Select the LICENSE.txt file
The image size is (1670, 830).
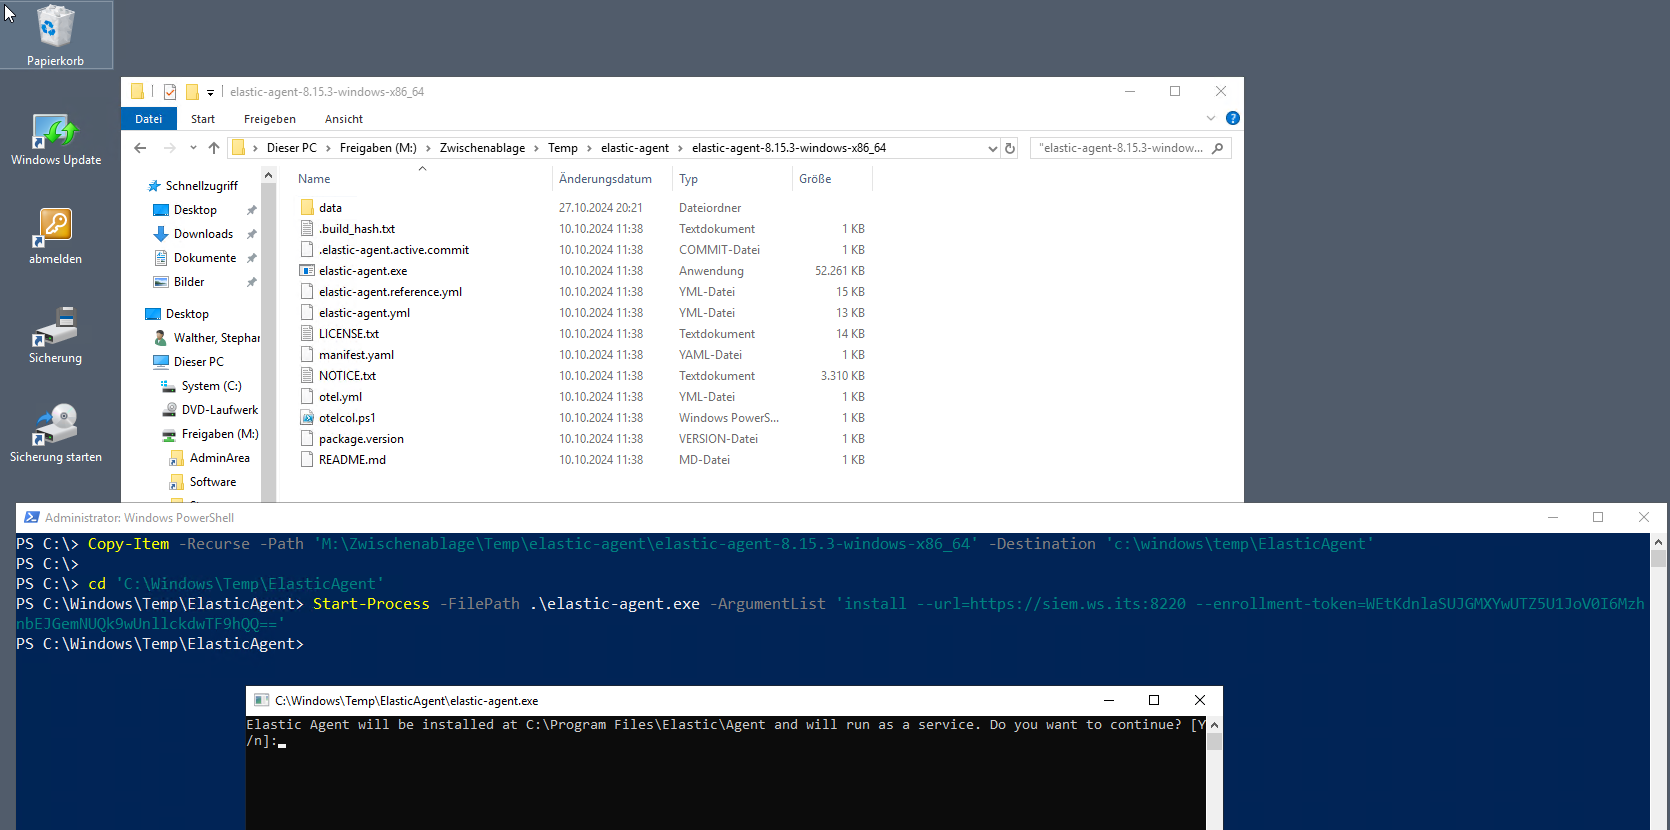pos(348,334)
